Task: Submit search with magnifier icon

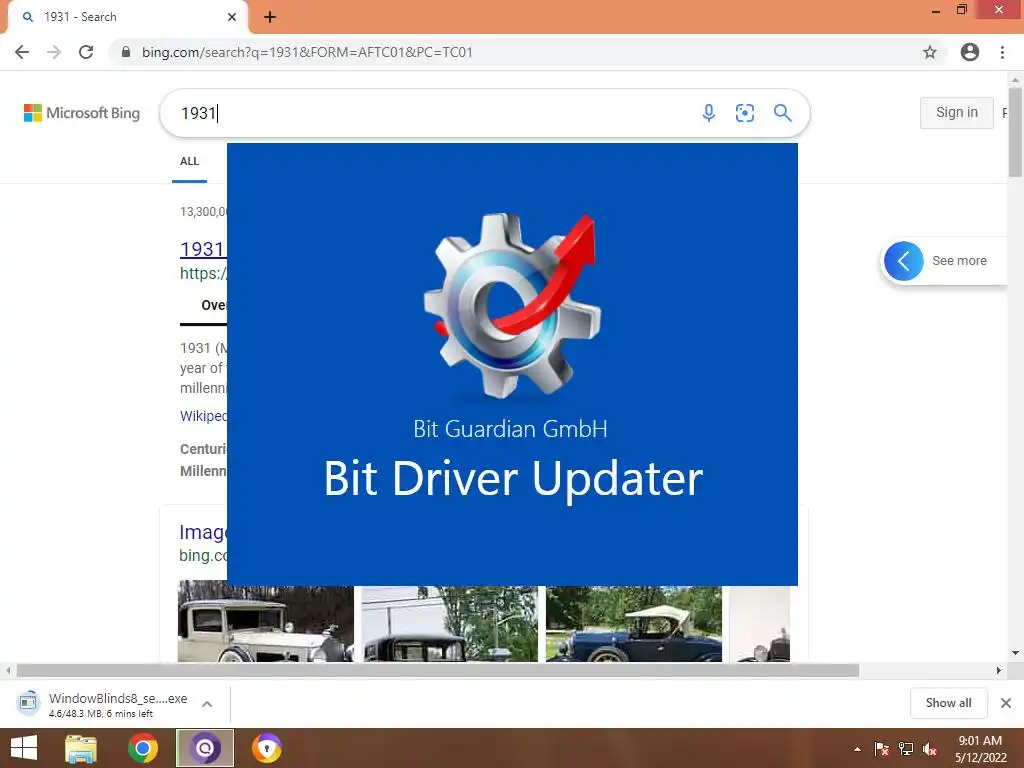Action: (x=782, y=113)
